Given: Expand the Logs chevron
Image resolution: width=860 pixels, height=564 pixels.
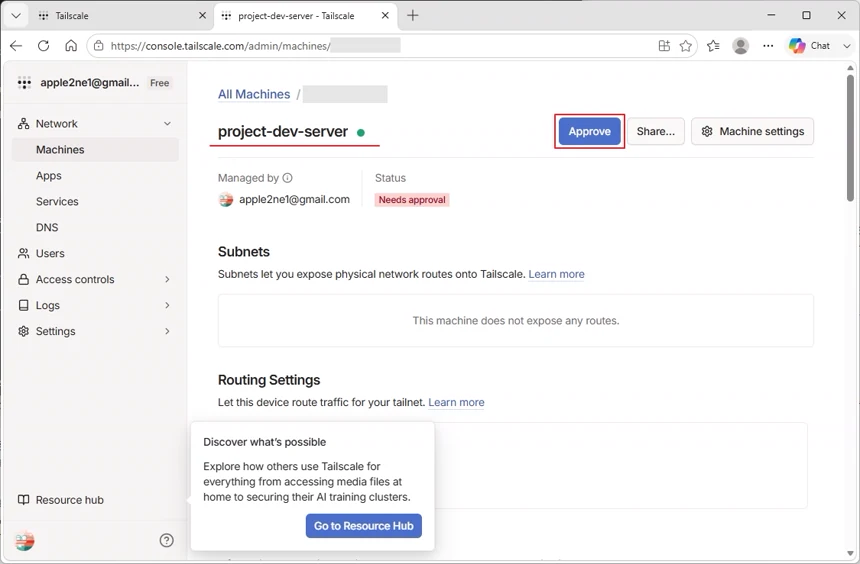Looking at the screenshot, I should tap(167, 305).
